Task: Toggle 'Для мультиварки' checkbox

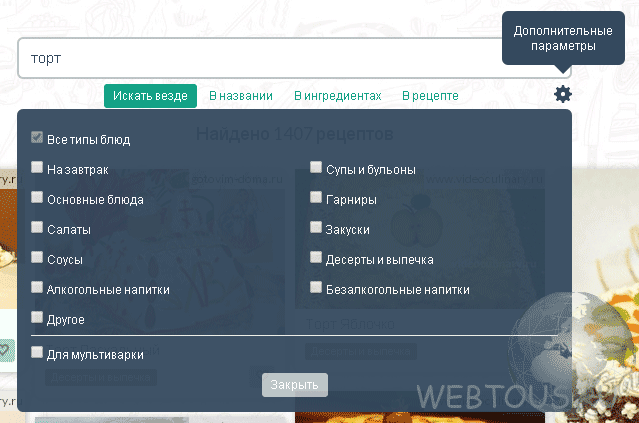Action: click(37, 352)
